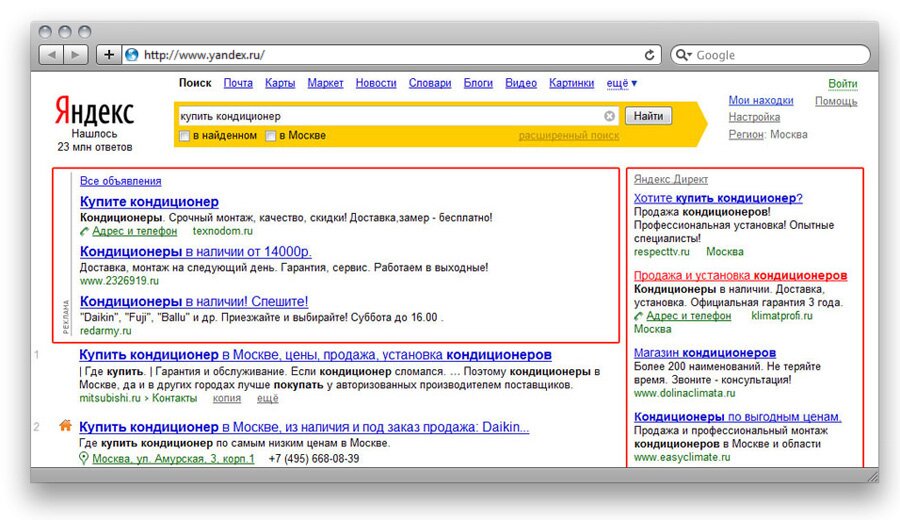Image resolution: width=900 pixels, height=520 pixels.
Task: Click the texnodom.ru domain text
Action: [x=223, y=231]
